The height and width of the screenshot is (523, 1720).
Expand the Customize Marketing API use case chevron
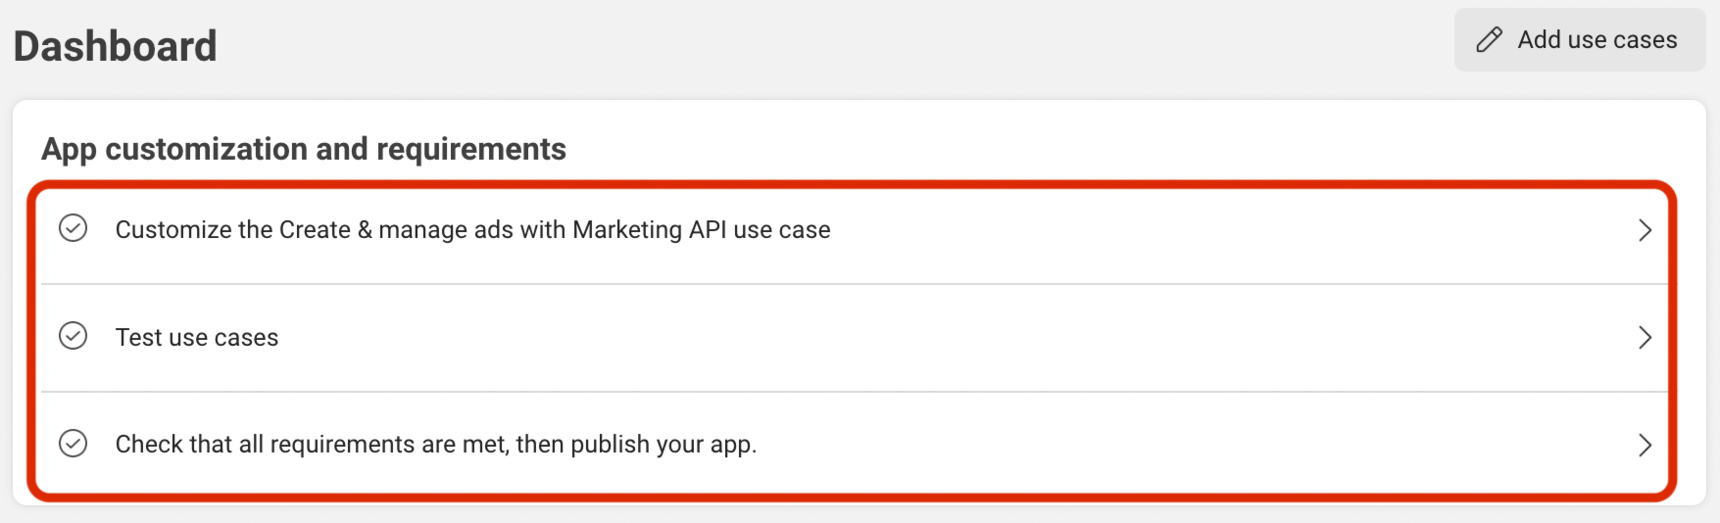(1644, 230)
